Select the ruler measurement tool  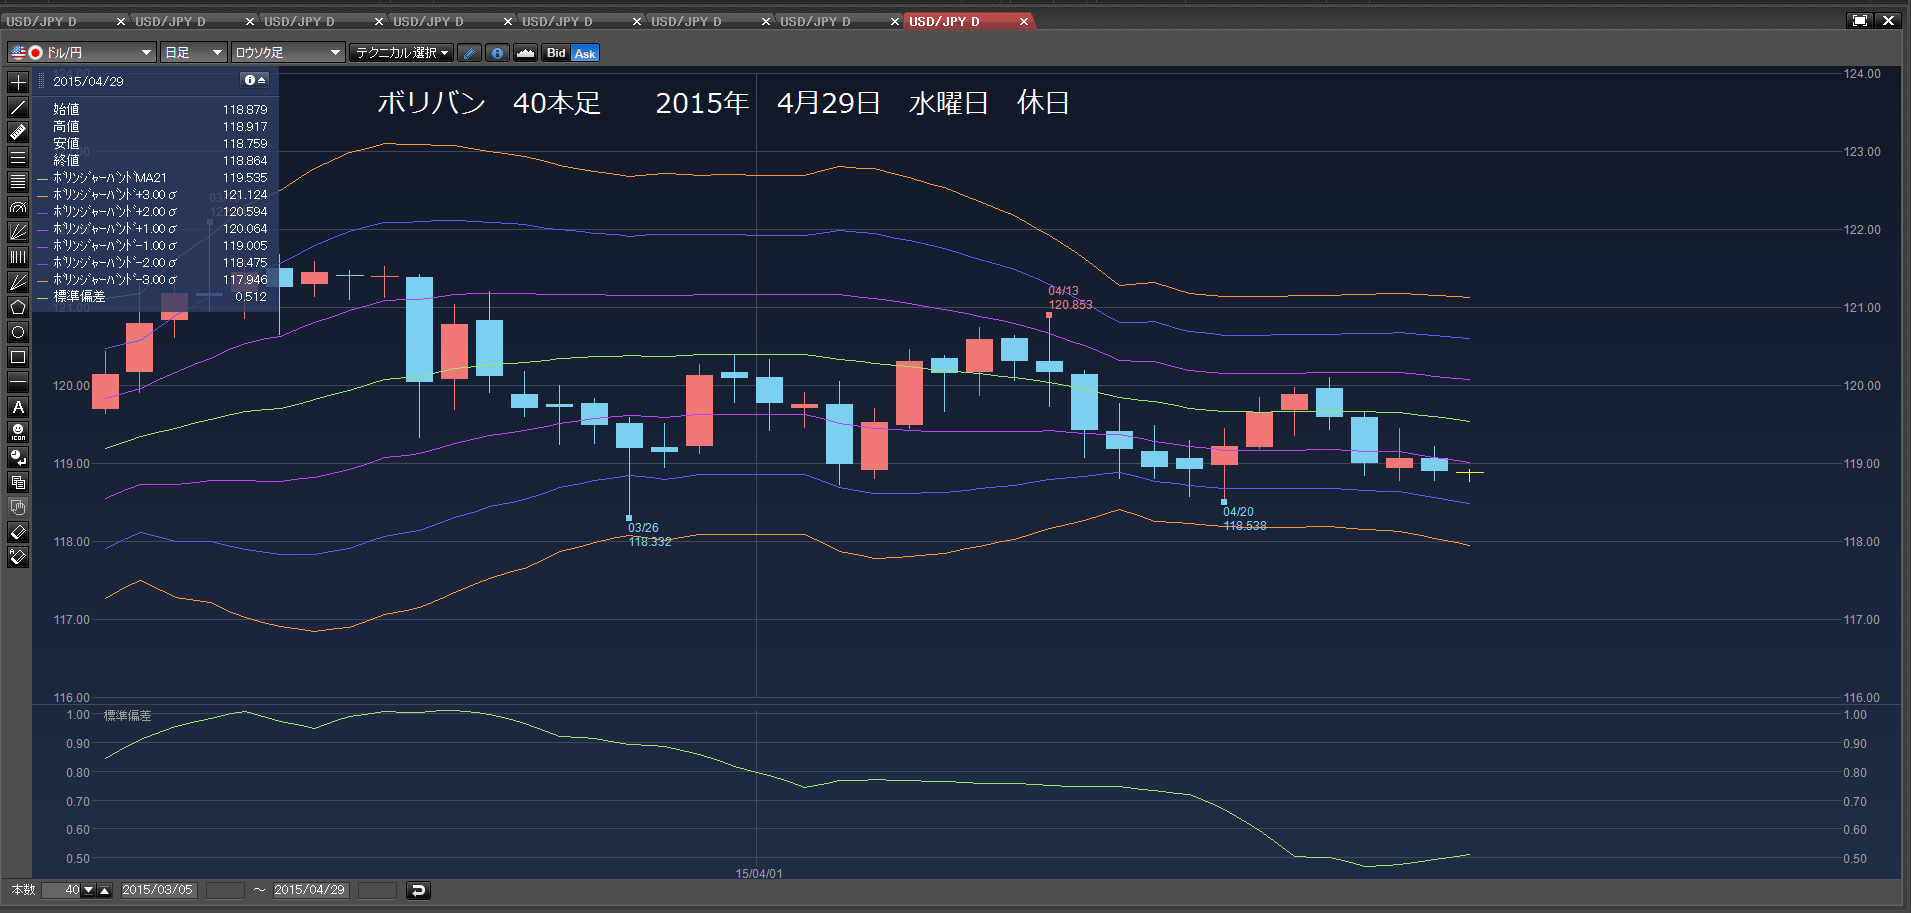(18, 132)
